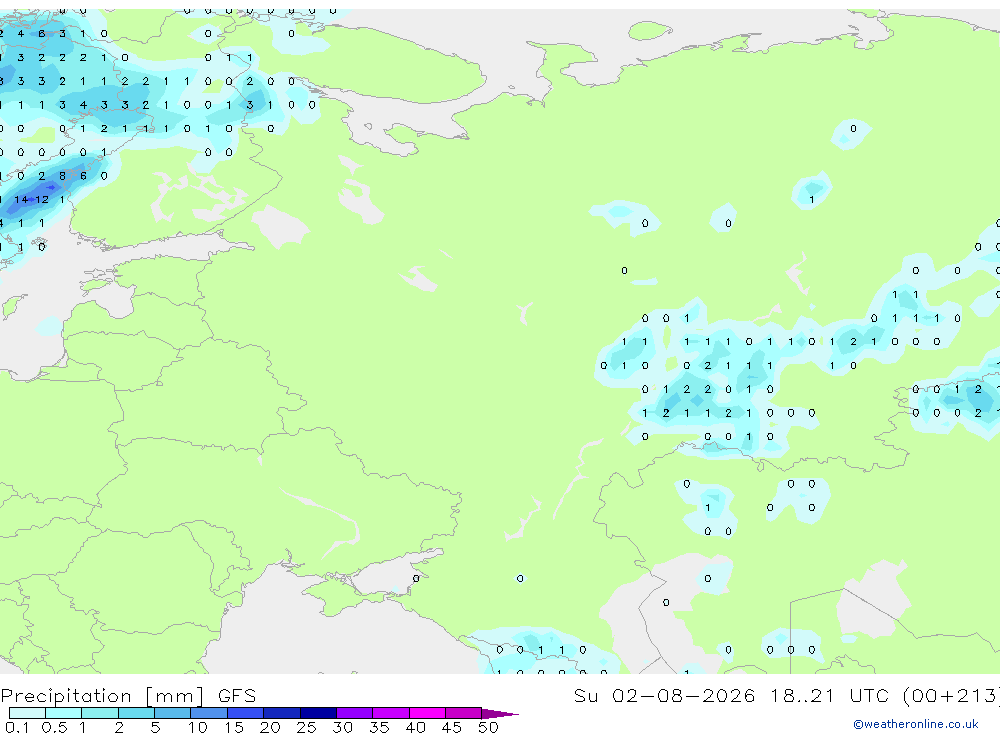
Task: Click legend scale label '20'
Action: pos(270,727)
